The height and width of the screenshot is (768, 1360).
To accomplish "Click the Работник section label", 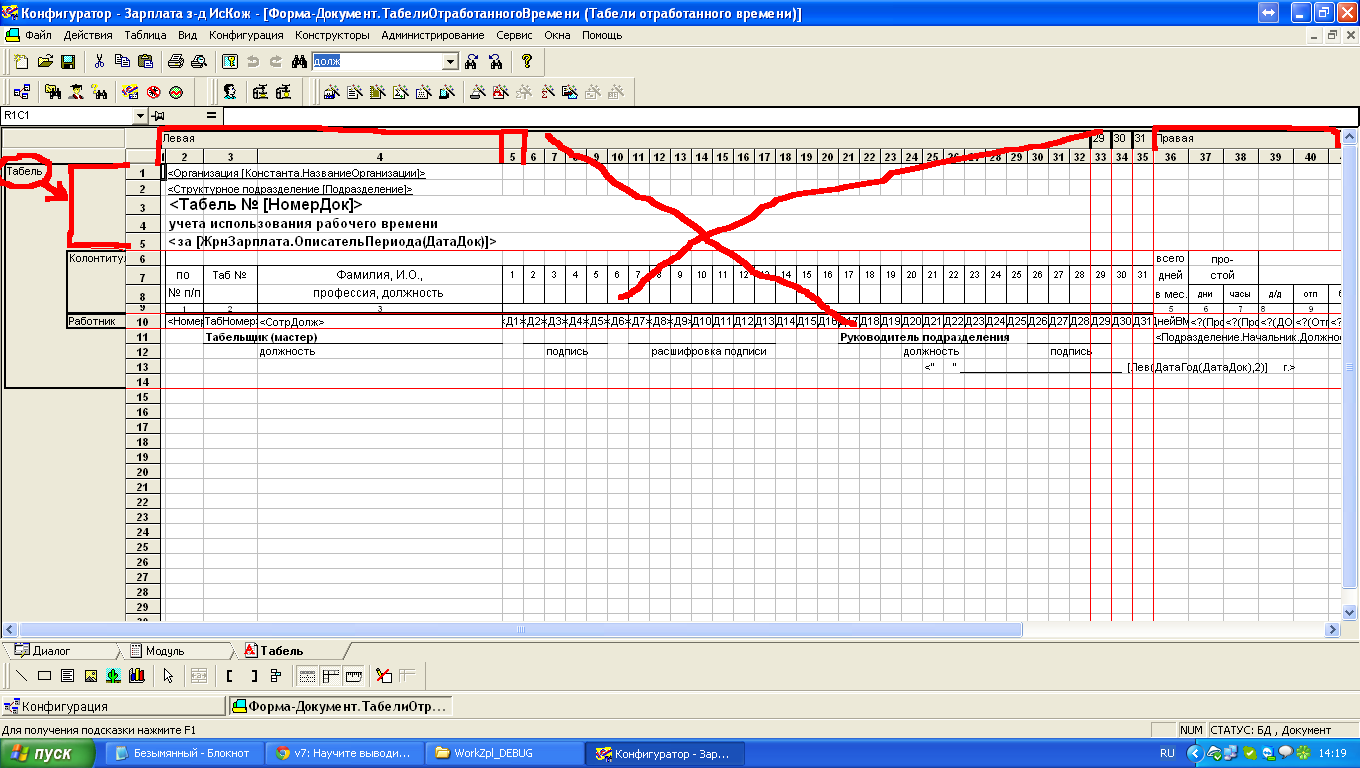I will (96, 322).
